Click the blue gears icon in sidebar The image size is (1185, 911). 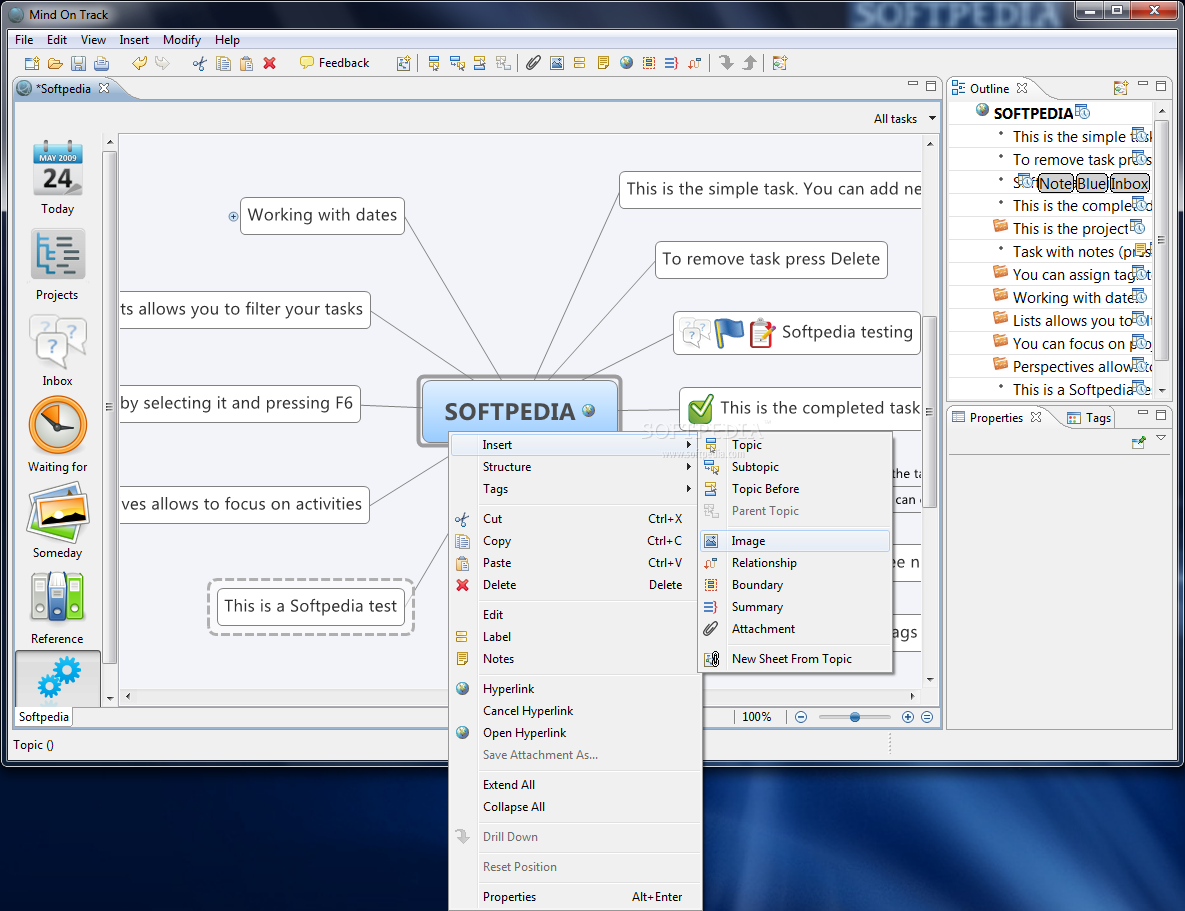tap(58, 677)
